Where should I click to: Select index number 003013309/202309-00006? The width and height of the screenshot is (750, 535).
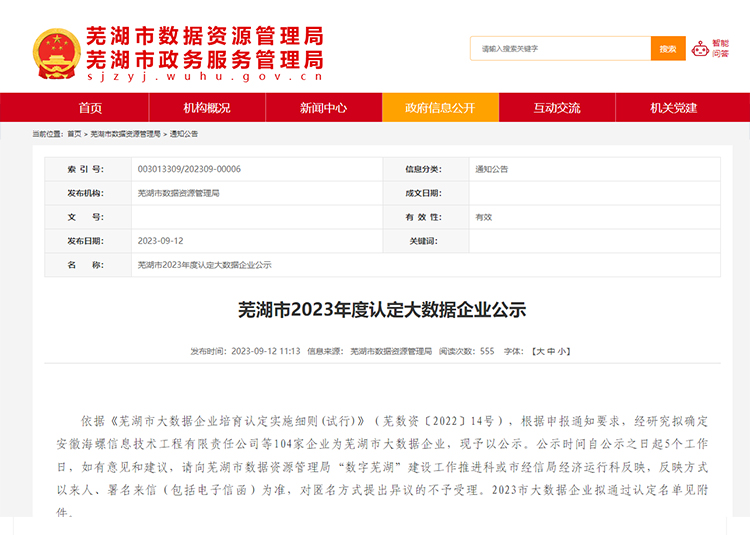point(189,169)
